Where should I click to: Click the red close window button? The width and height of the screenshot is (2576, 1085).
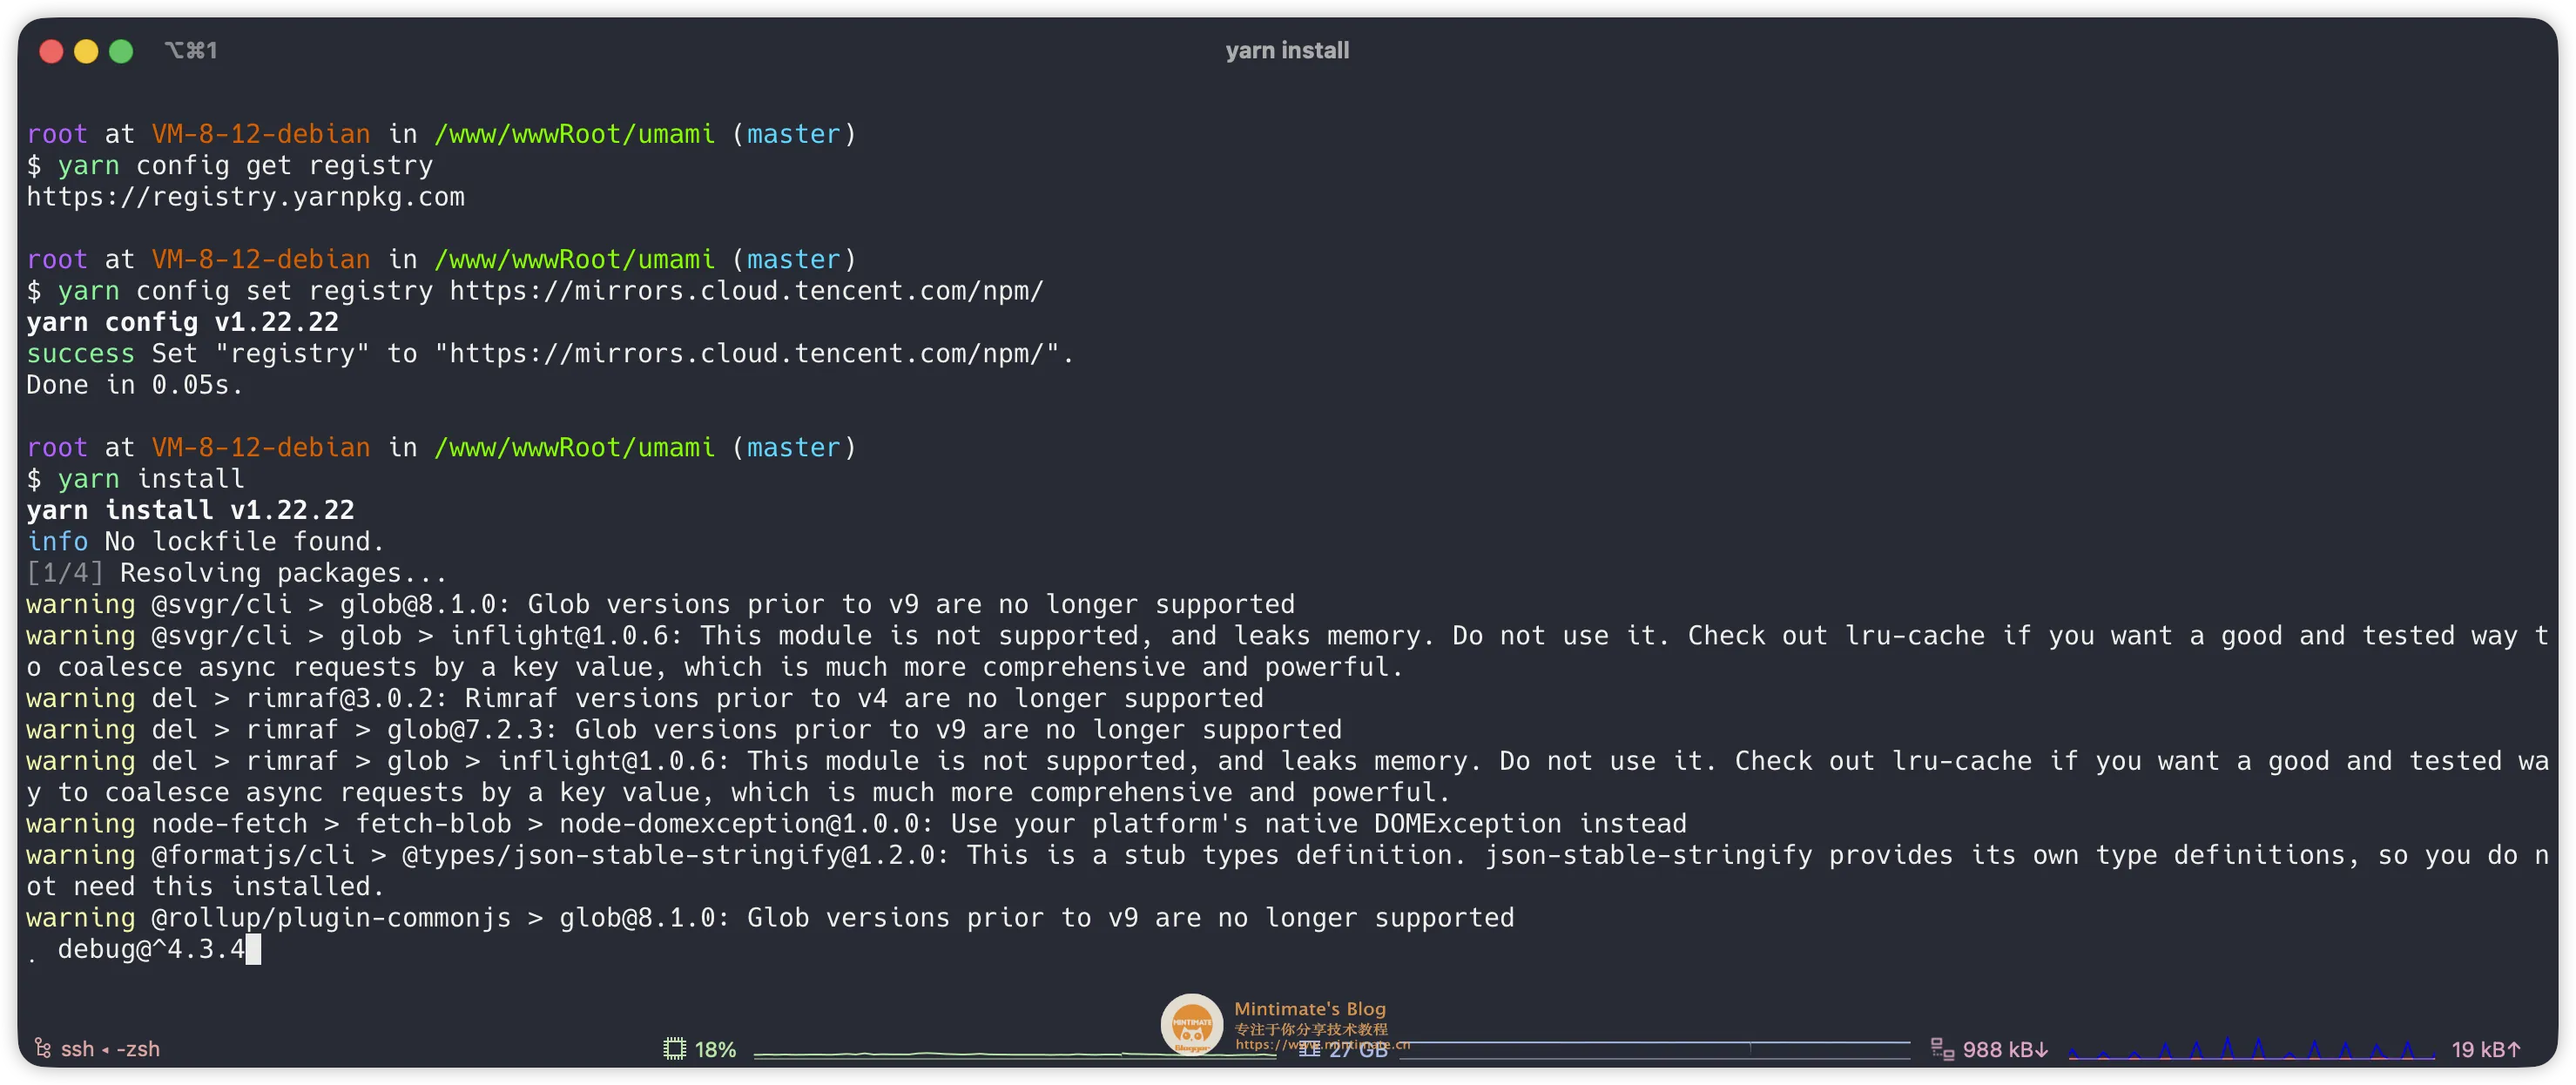(x=51, y=51)
